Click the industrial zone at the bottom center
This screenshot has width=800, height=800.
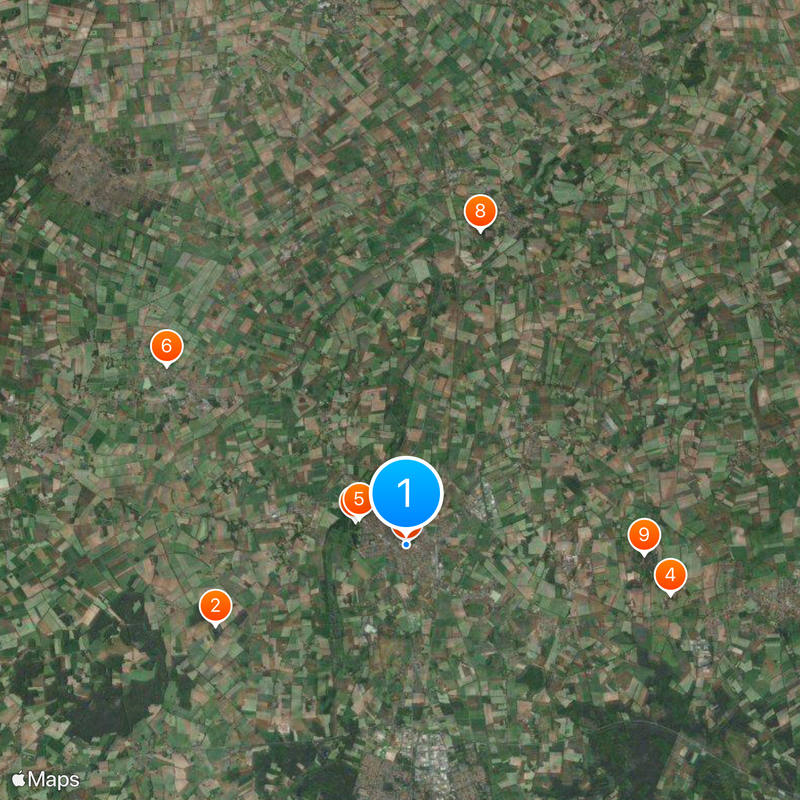(431, 760)
